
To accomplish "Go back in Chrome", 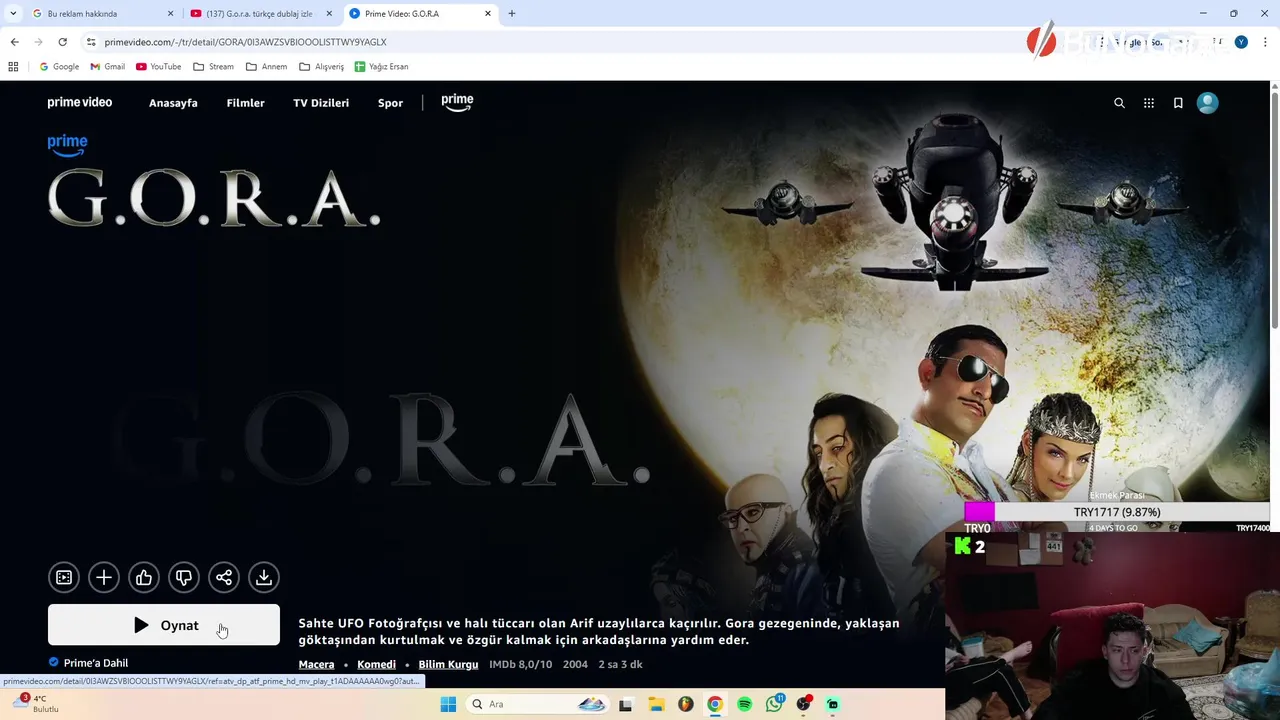I will (14, 42).
